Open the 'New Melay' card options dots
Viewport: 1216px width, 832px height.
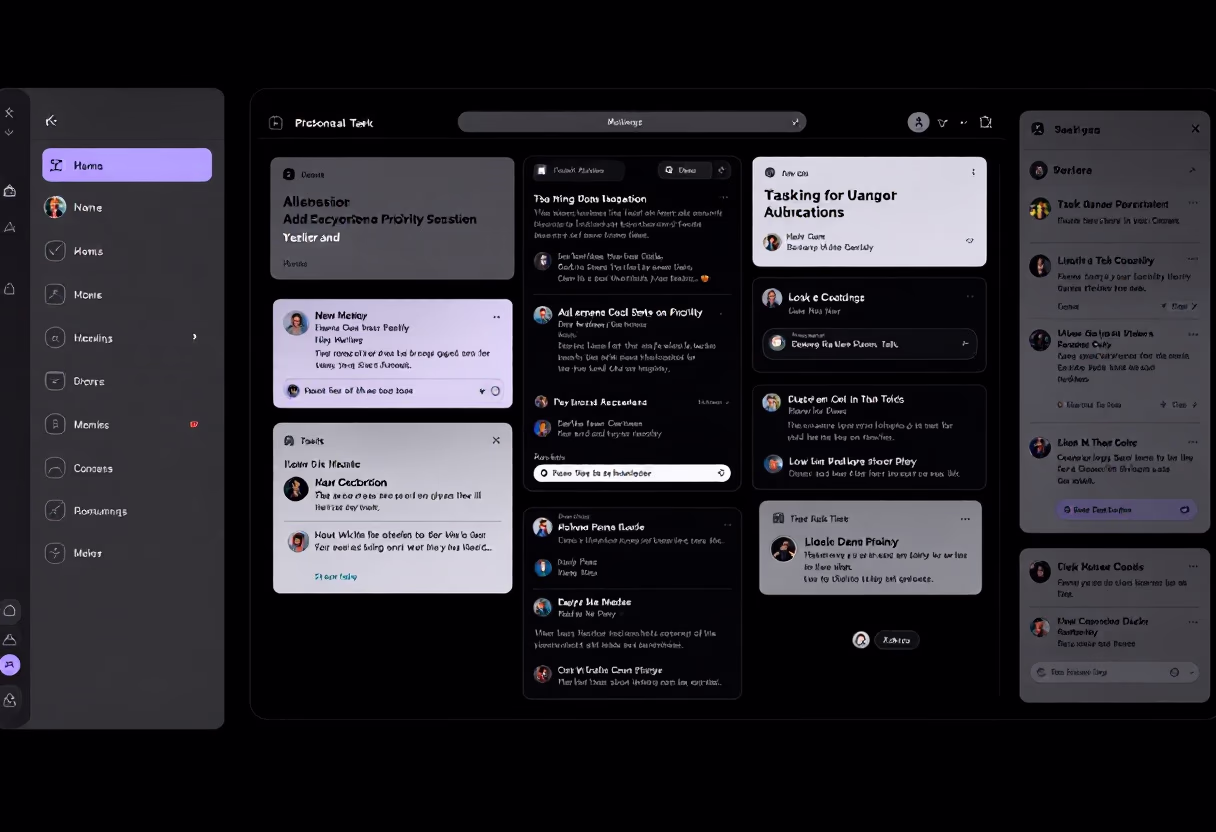496,317
